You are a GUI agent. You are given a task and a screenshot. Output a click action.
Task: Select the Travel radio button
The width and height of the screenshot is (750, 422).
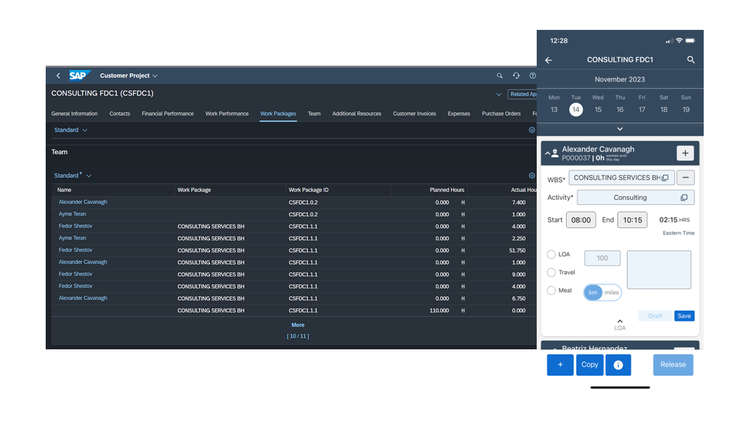(x=551, y=272)
